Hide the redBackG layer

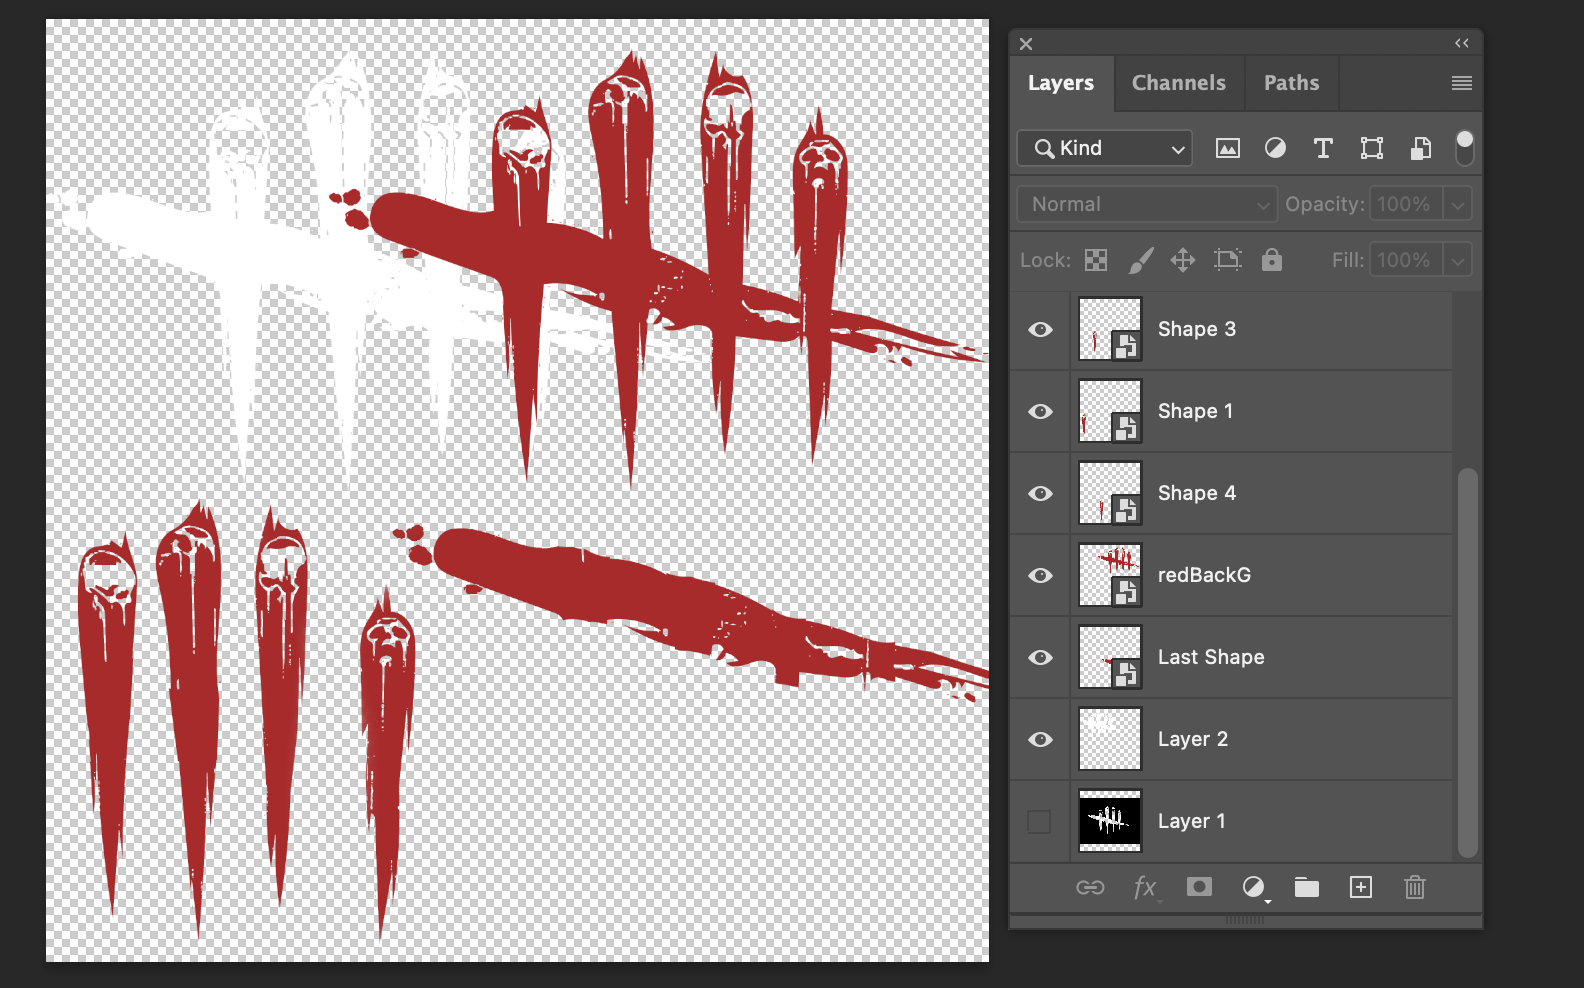(1040, 575)
